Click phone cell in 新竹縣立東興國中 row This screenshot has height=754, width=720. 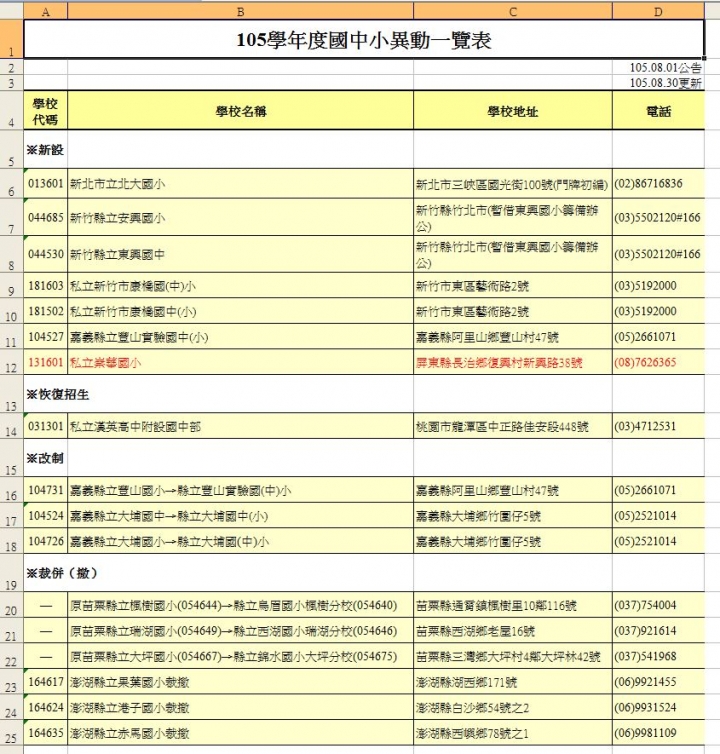658,254
